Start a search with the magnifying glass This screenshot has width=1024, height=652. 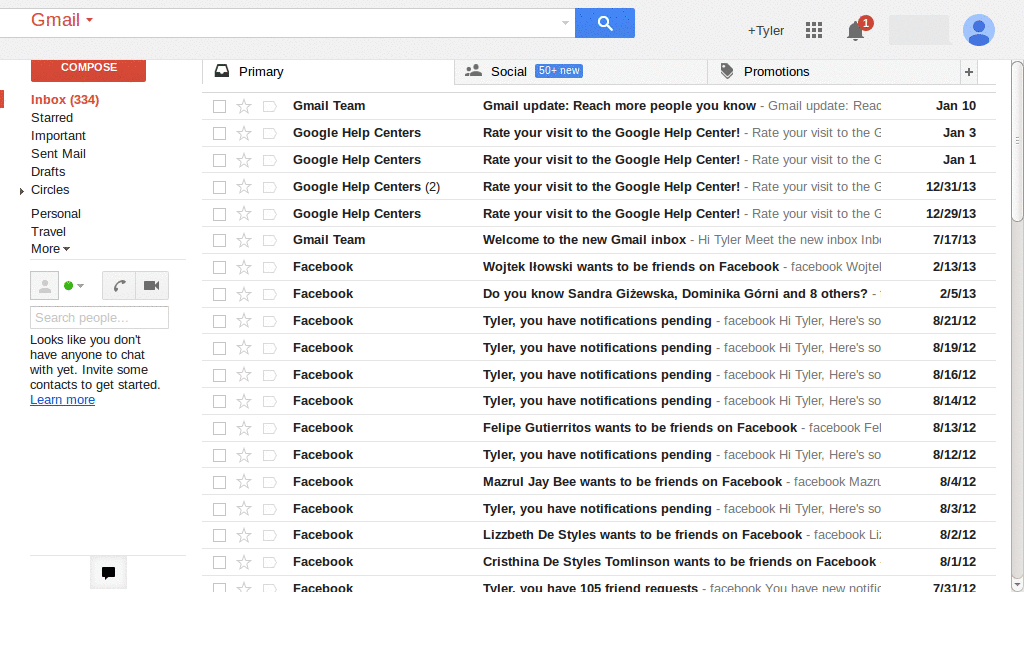604,21
